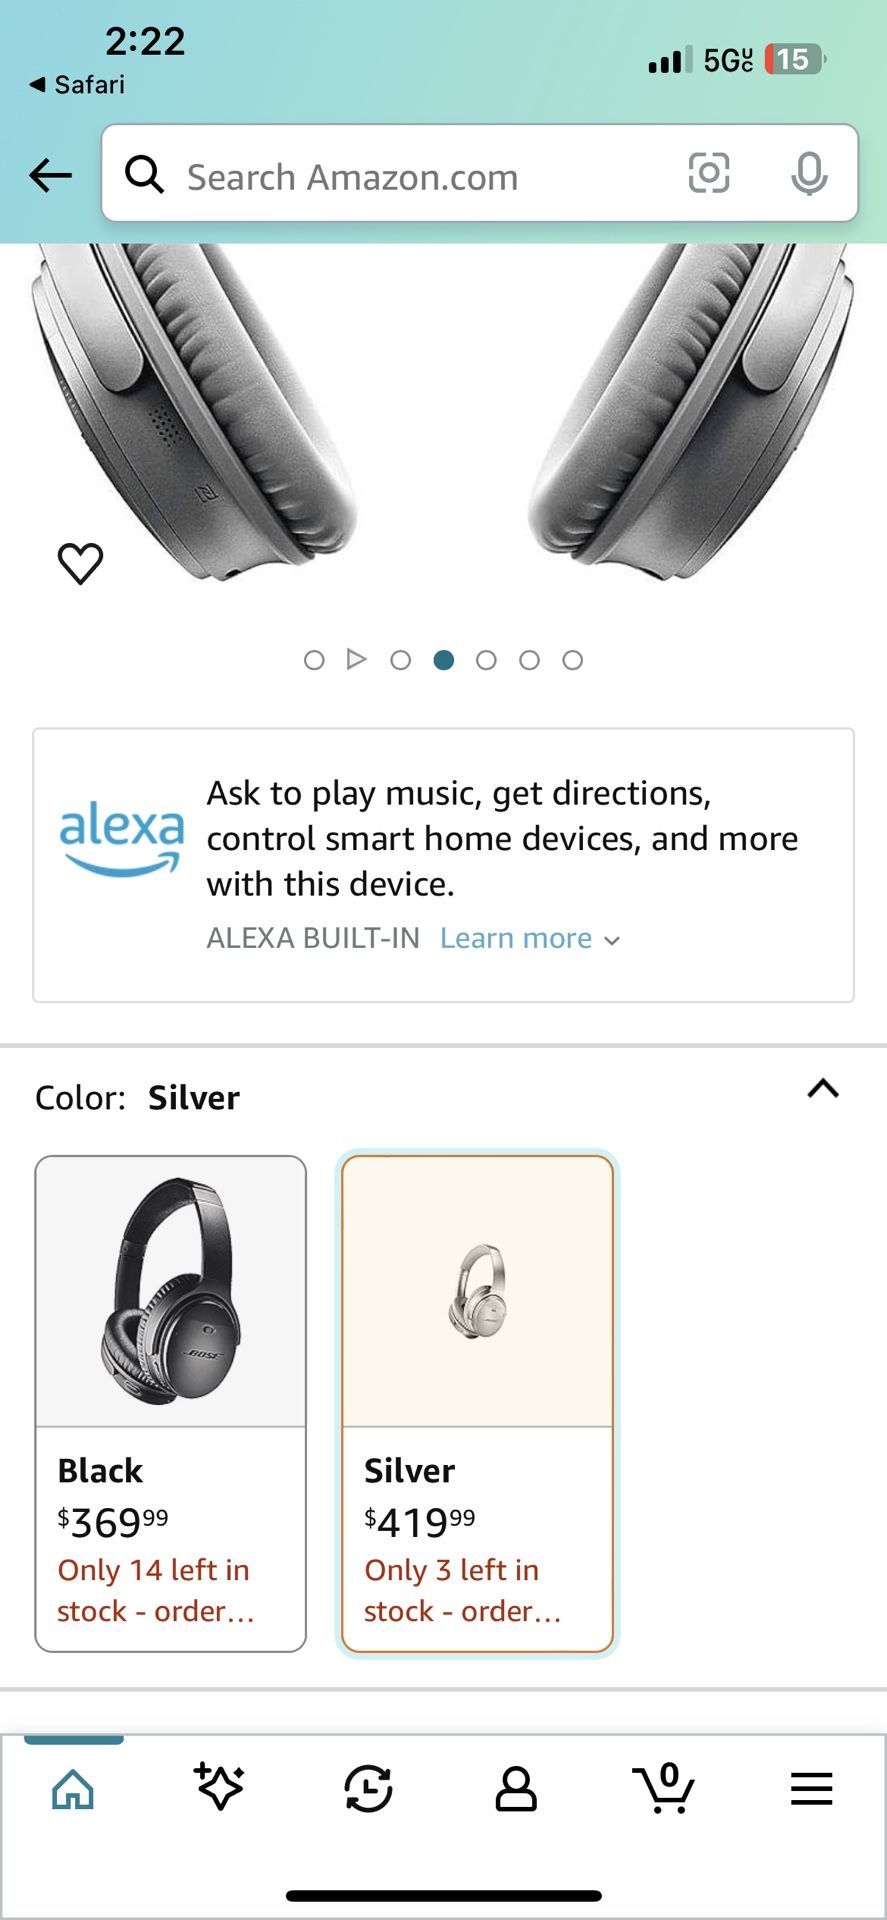View the shopping cart
Viewport: 887px width, 1920px height.
[x=664, y=1790]
